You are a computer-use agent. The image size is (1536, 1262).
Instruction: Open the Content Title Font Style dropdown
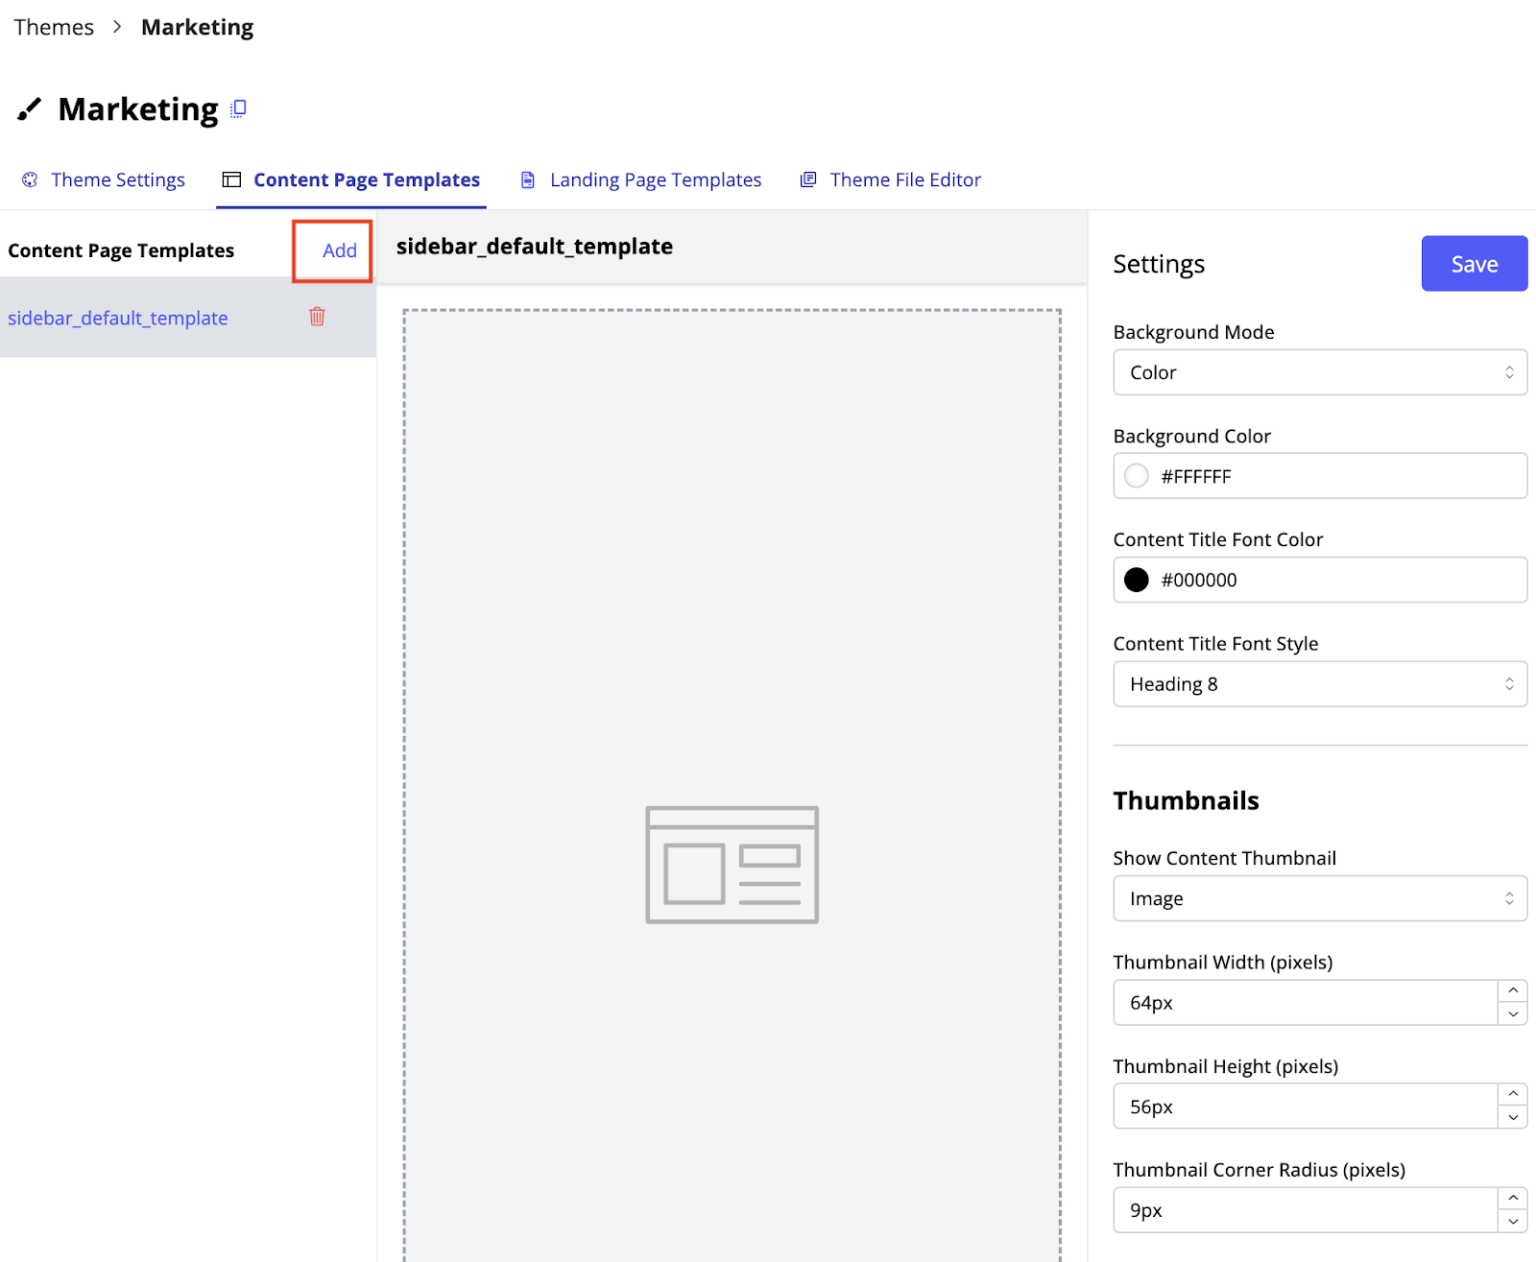(x=1319, y=684)
